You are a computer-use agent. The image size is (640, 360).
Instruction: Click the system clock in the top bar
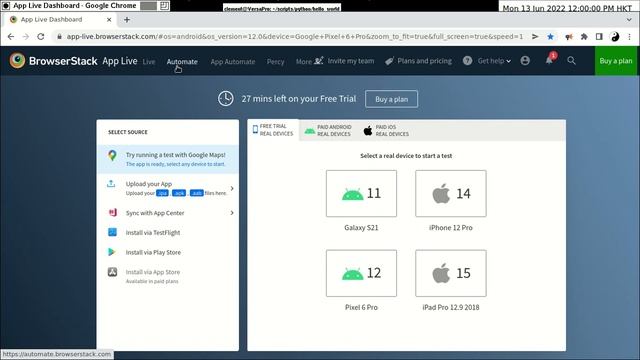[x=567, y=8]
